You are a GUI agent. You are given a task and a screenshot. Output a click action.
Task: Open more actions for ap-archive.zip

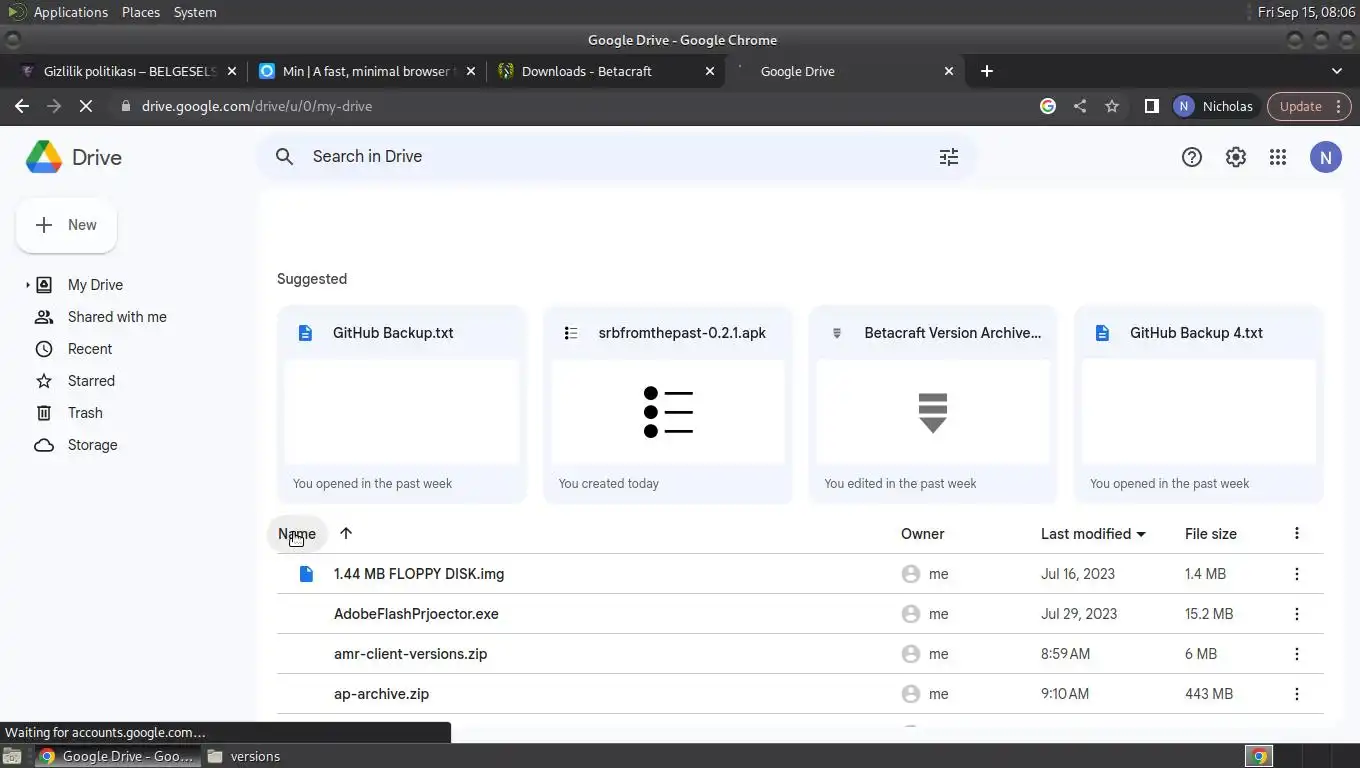(x=1297, y=694)
